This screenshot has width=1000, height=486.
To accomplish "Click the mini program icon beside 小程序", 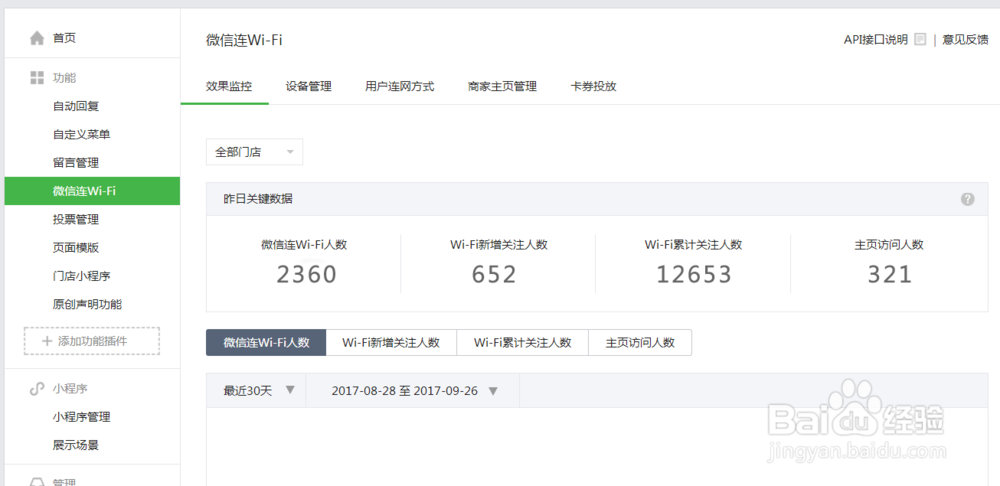I will click(37, 388).
